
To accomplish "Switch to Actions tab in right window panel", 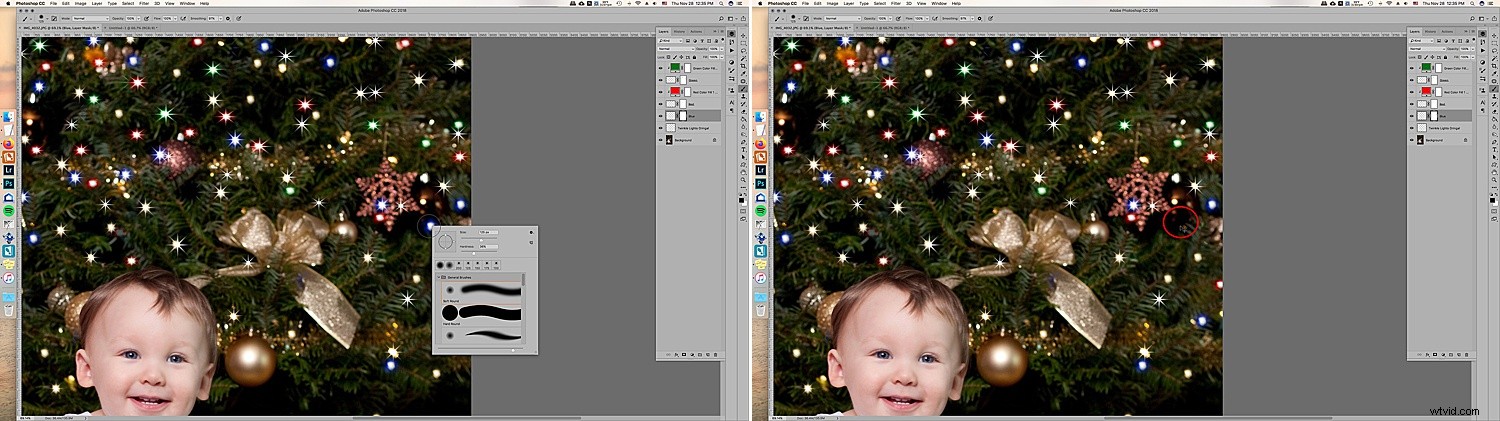I will (x=1448, y=31).
